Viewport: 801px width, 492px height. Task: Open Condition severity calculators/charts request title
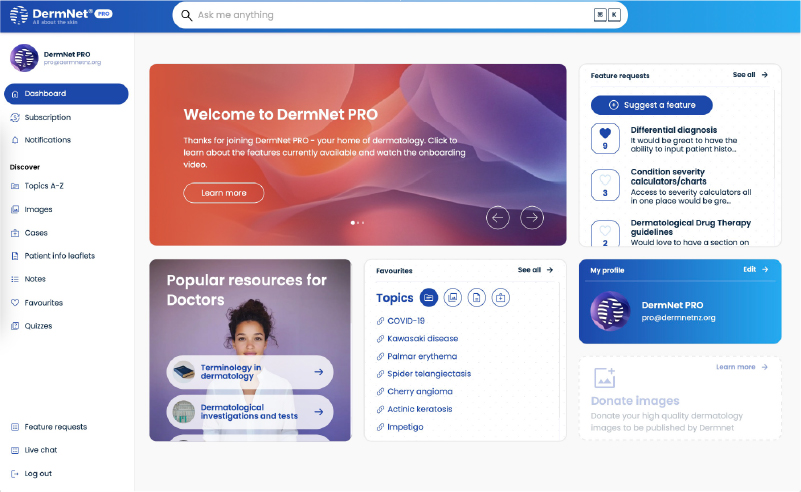pos(668,177)
